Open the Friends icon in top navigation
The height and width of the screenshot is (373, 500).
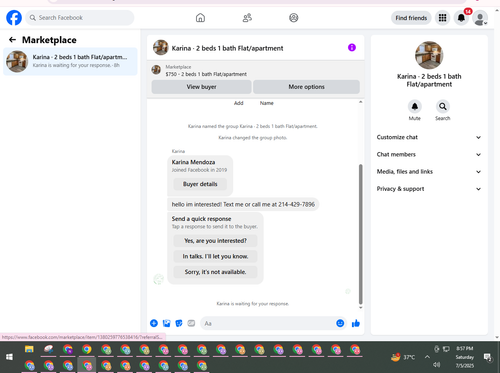coord(247,18)
